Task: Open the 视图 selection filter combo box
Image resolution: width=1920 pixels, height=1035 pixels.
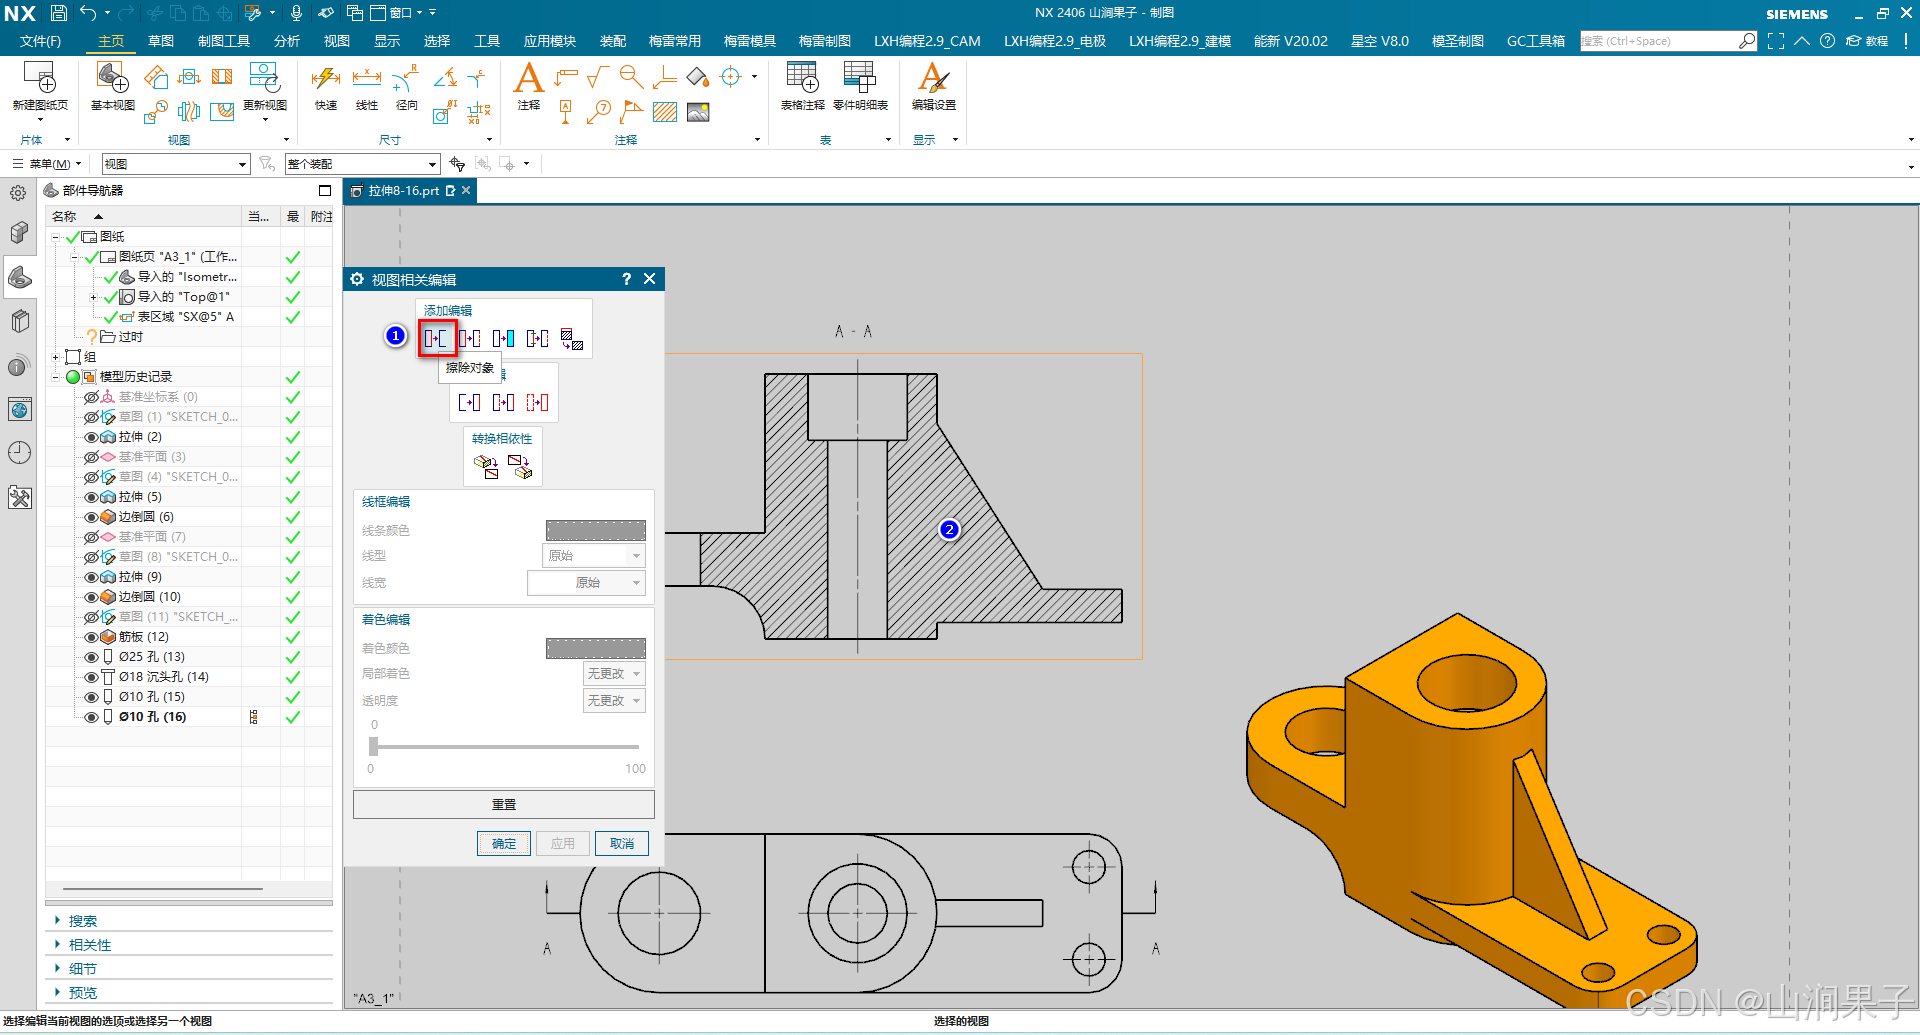Action: [175, 164]
